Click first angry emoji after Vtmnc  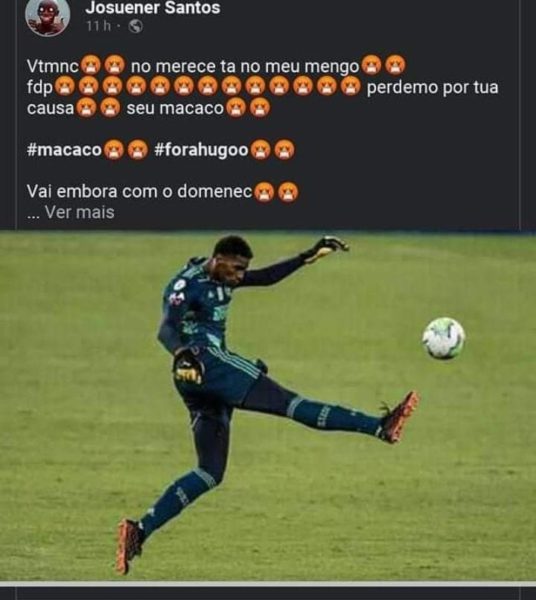(x=91, y=65)
